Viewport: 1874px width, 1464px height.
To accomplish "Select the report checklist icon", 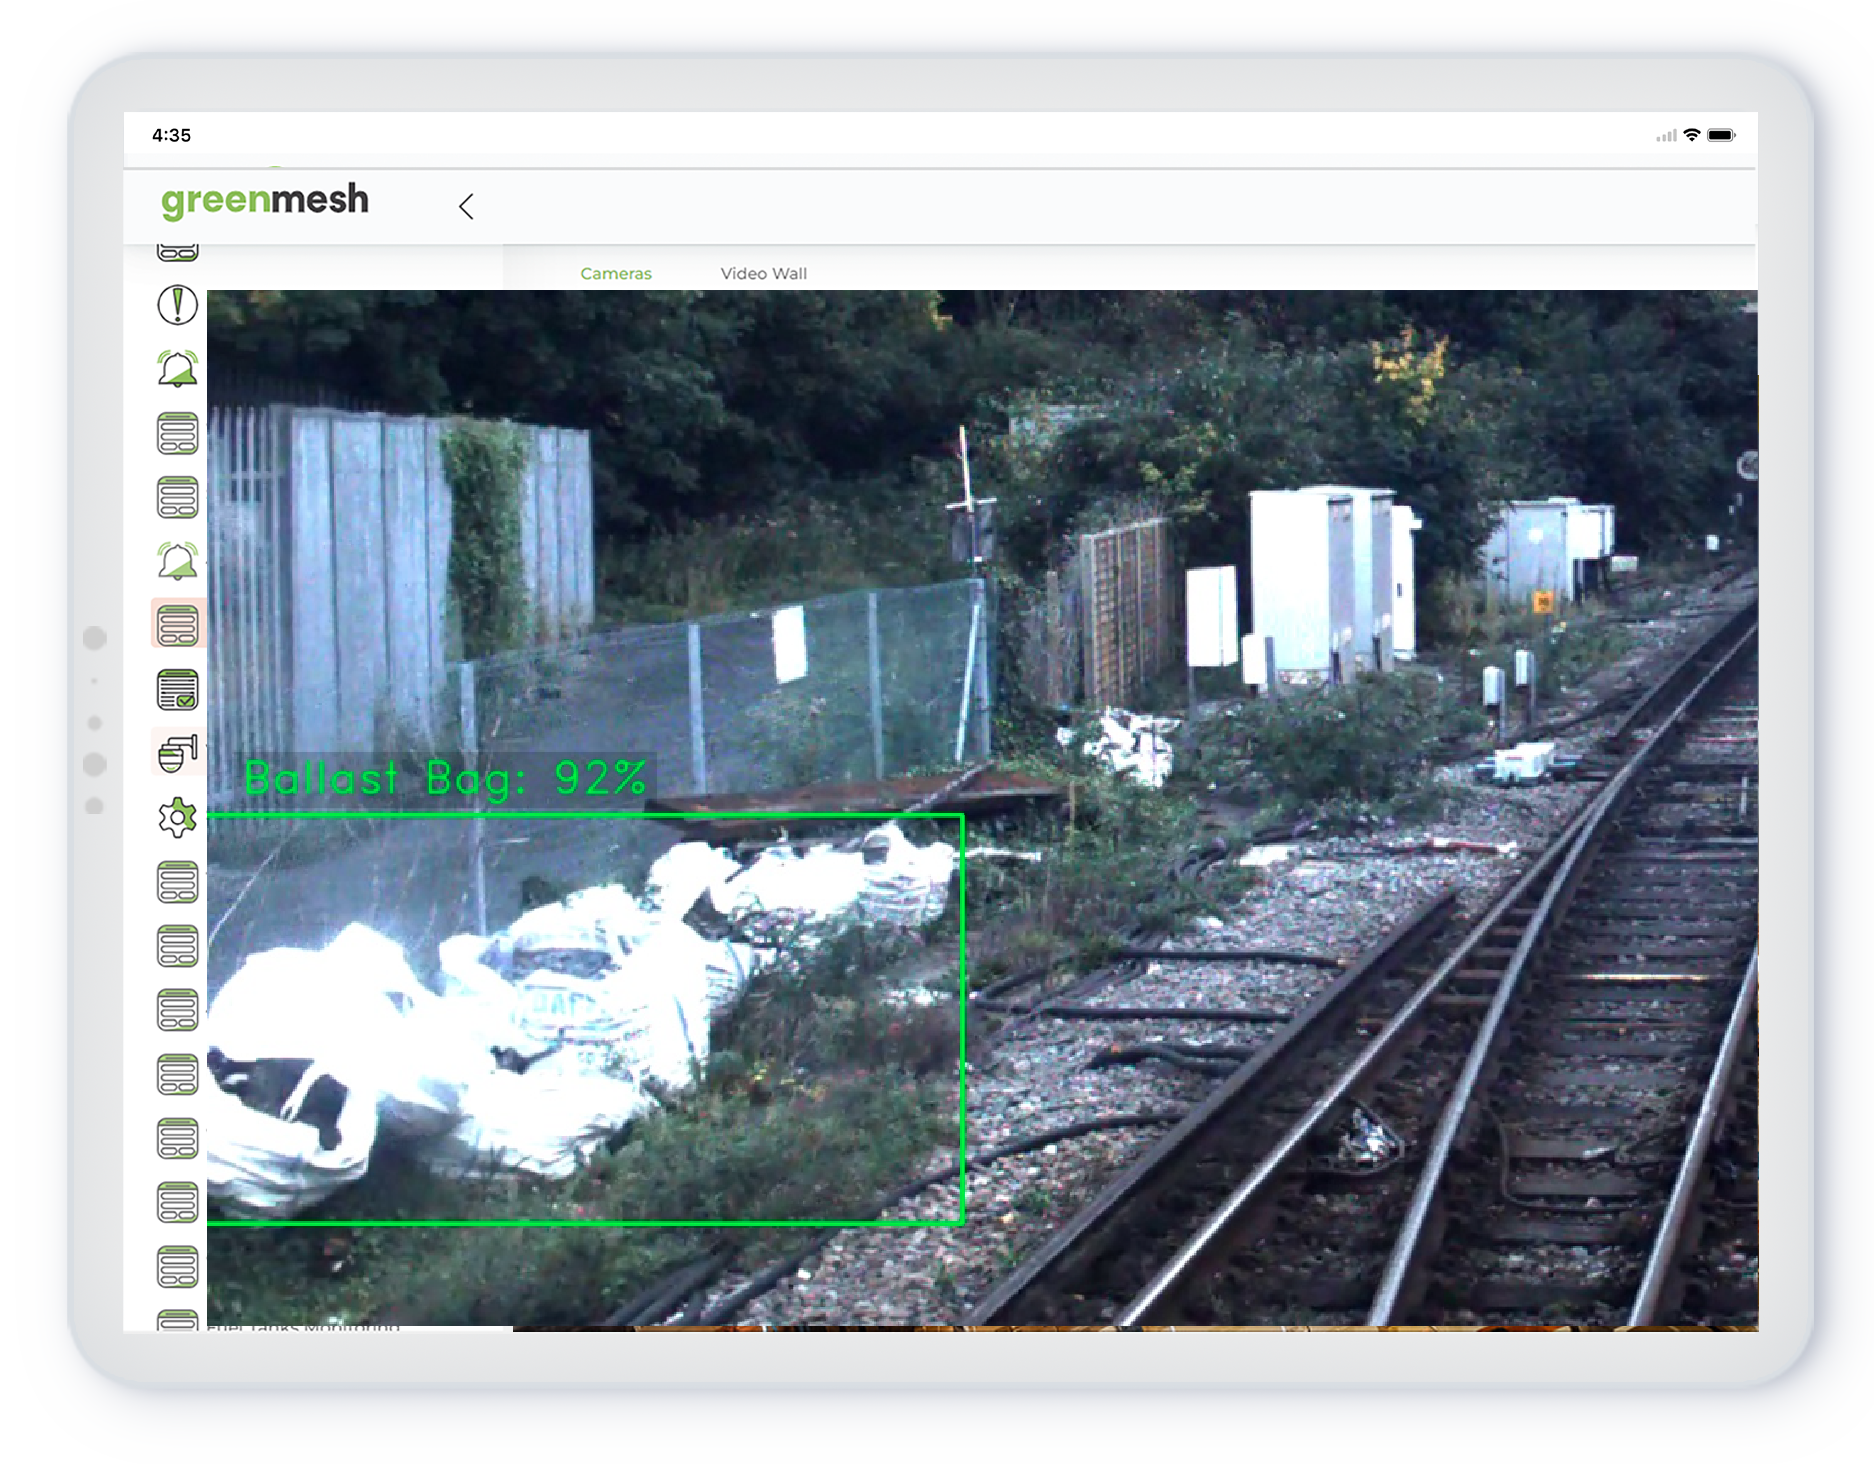I will [177, 688].
